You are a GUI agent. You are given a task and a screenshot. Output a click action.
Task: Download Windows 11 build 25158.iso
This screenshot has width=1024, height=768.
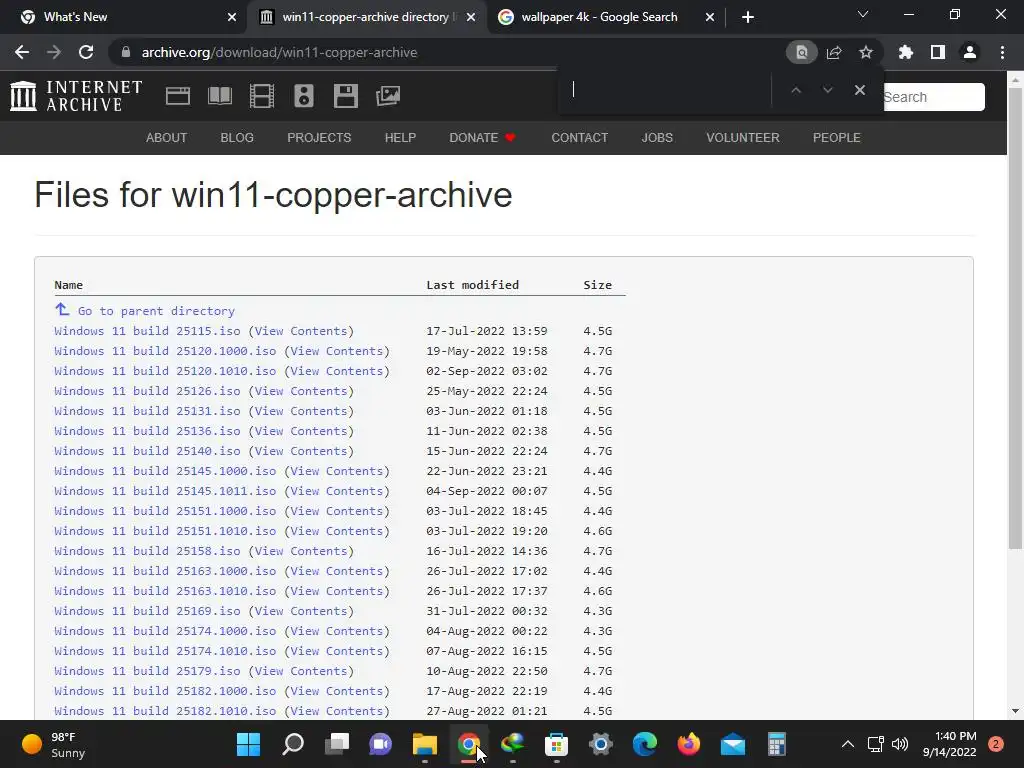click(147, 551)
